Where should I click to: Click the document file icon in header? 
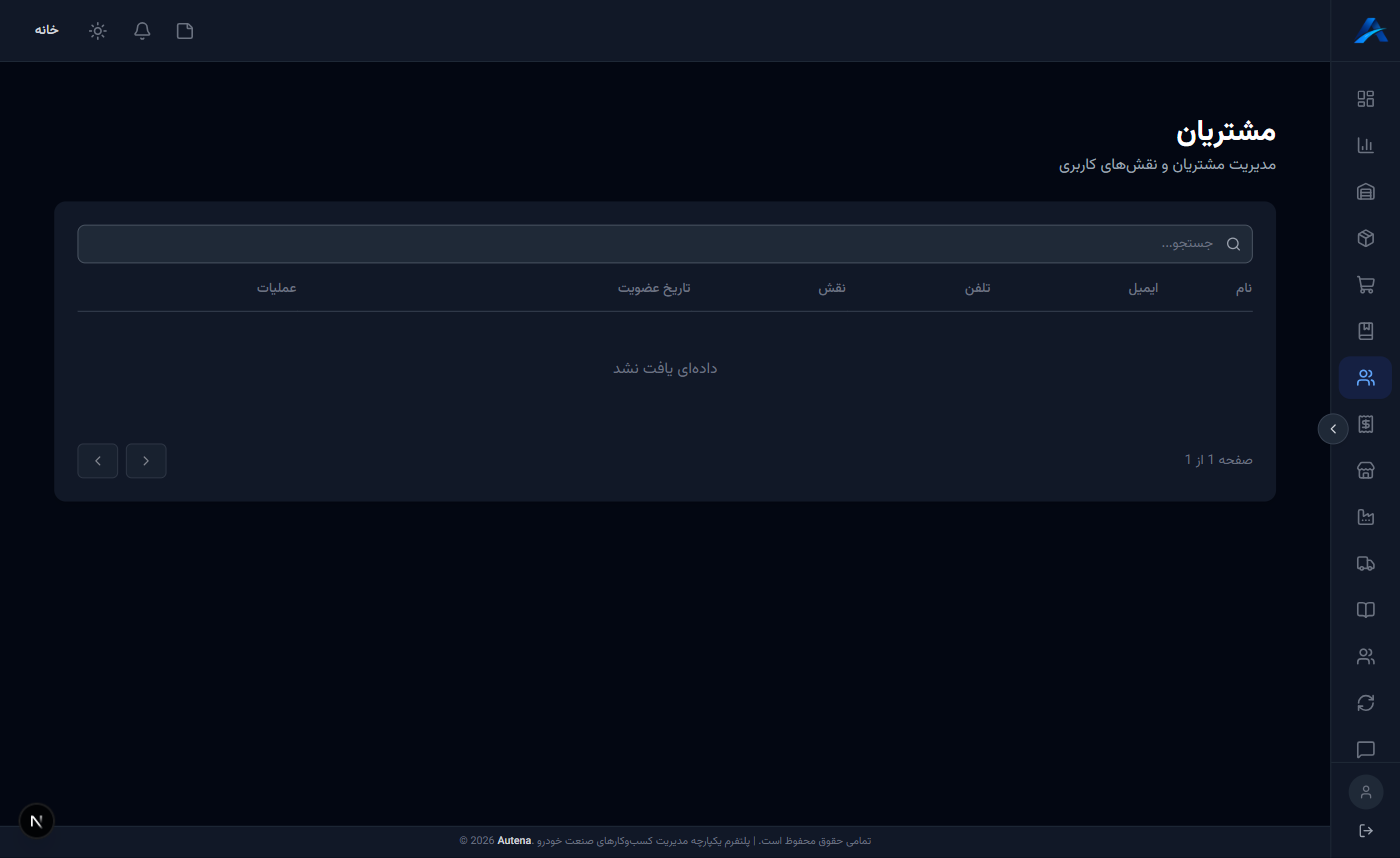coord(185,31)
